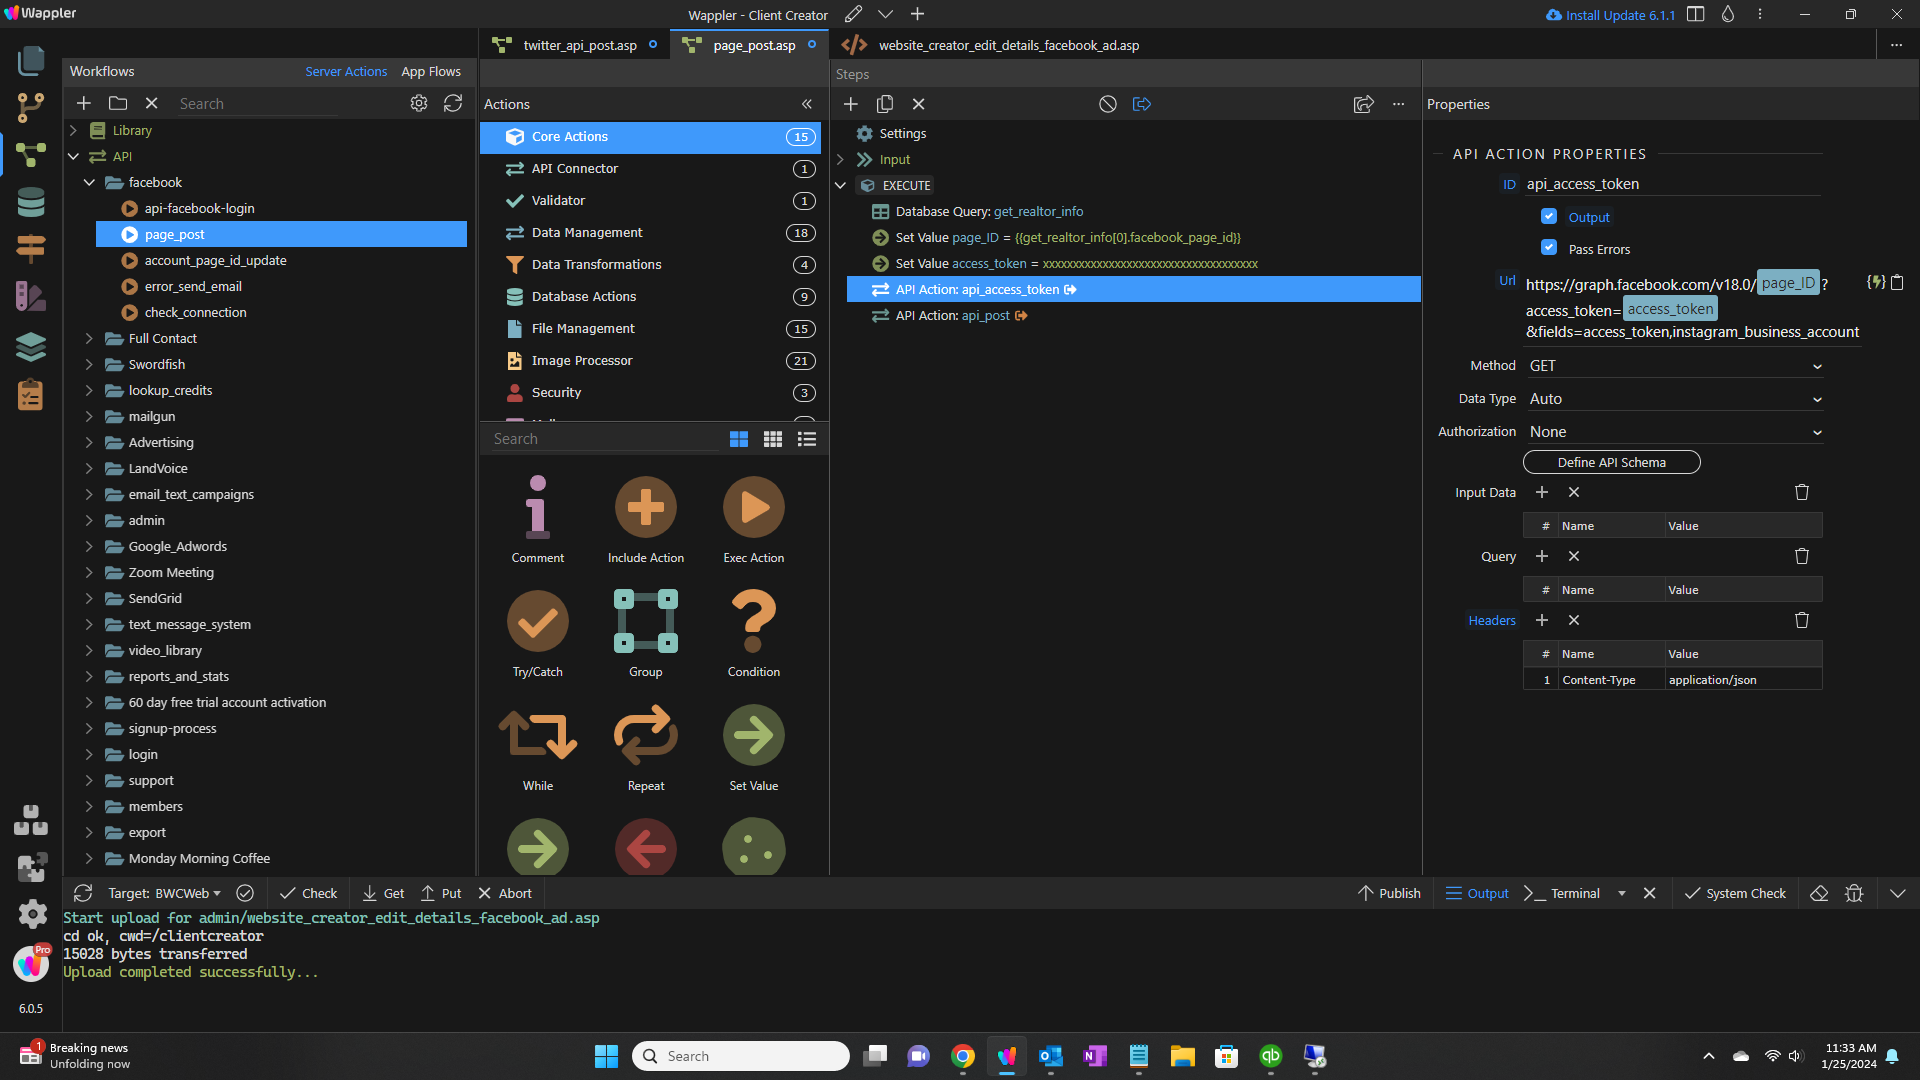Click the Windows Start button
The height and width of the screenshot is (1080, 1920).
(606, 1056)
